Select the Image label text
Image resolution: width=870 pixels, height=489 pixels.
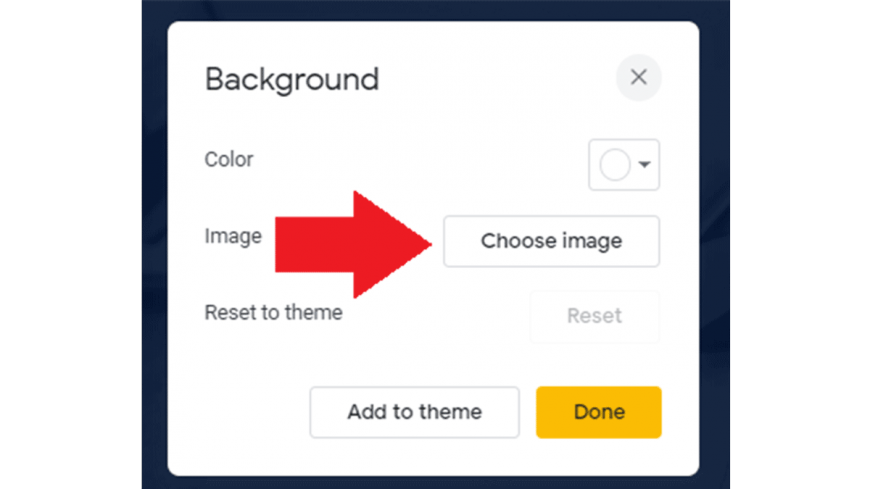coord(233,236)
